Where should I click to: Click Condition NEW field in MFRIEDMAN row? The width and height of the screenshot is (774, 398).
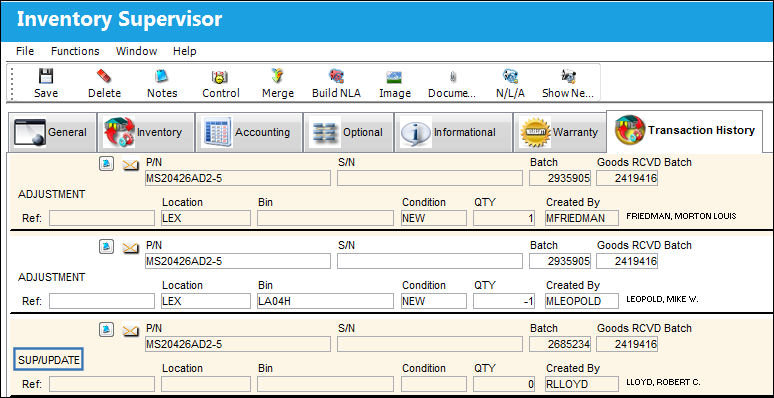[x=433, y=218]
